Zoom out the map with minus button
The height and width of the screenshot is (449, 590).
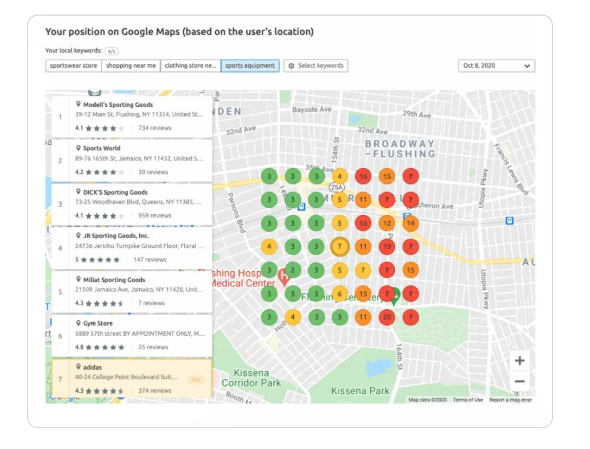coord(520,381)
